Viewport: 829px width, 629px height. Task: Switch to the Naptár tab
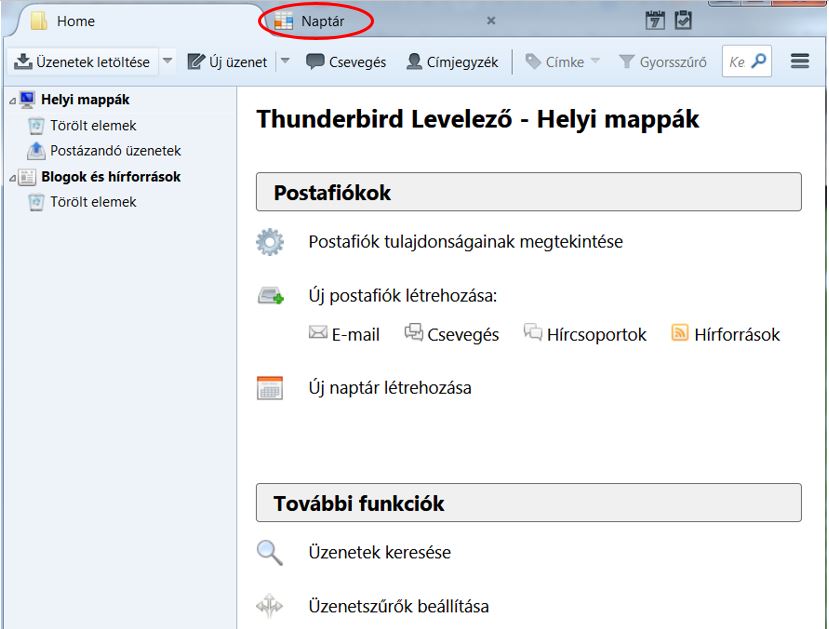click(x=322, y=21)
